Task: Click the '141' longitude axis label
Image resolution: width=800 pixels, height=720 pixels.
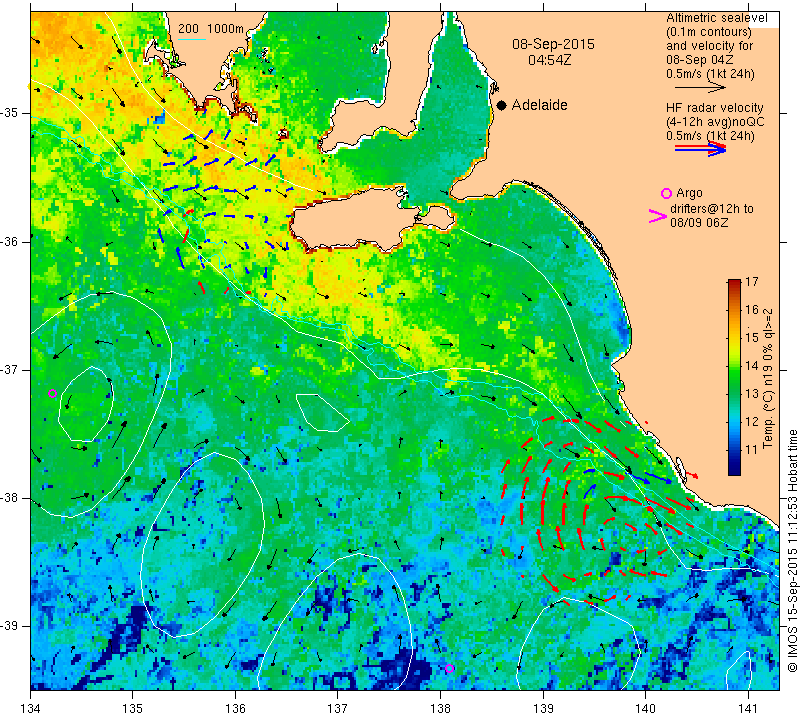Action: pos(748,708)
